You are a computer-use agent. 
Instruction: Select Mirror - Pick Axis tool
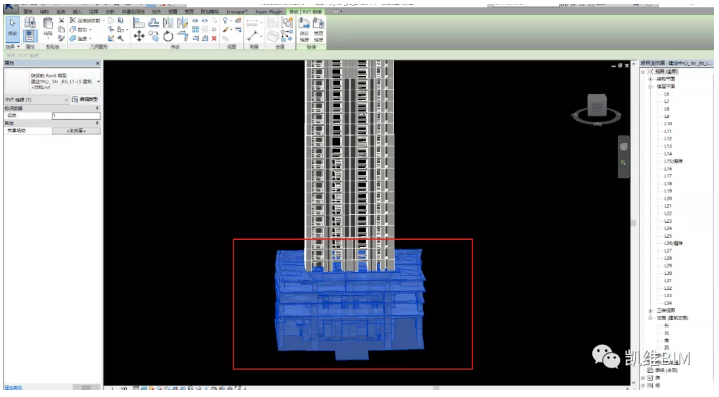(168, 22)
